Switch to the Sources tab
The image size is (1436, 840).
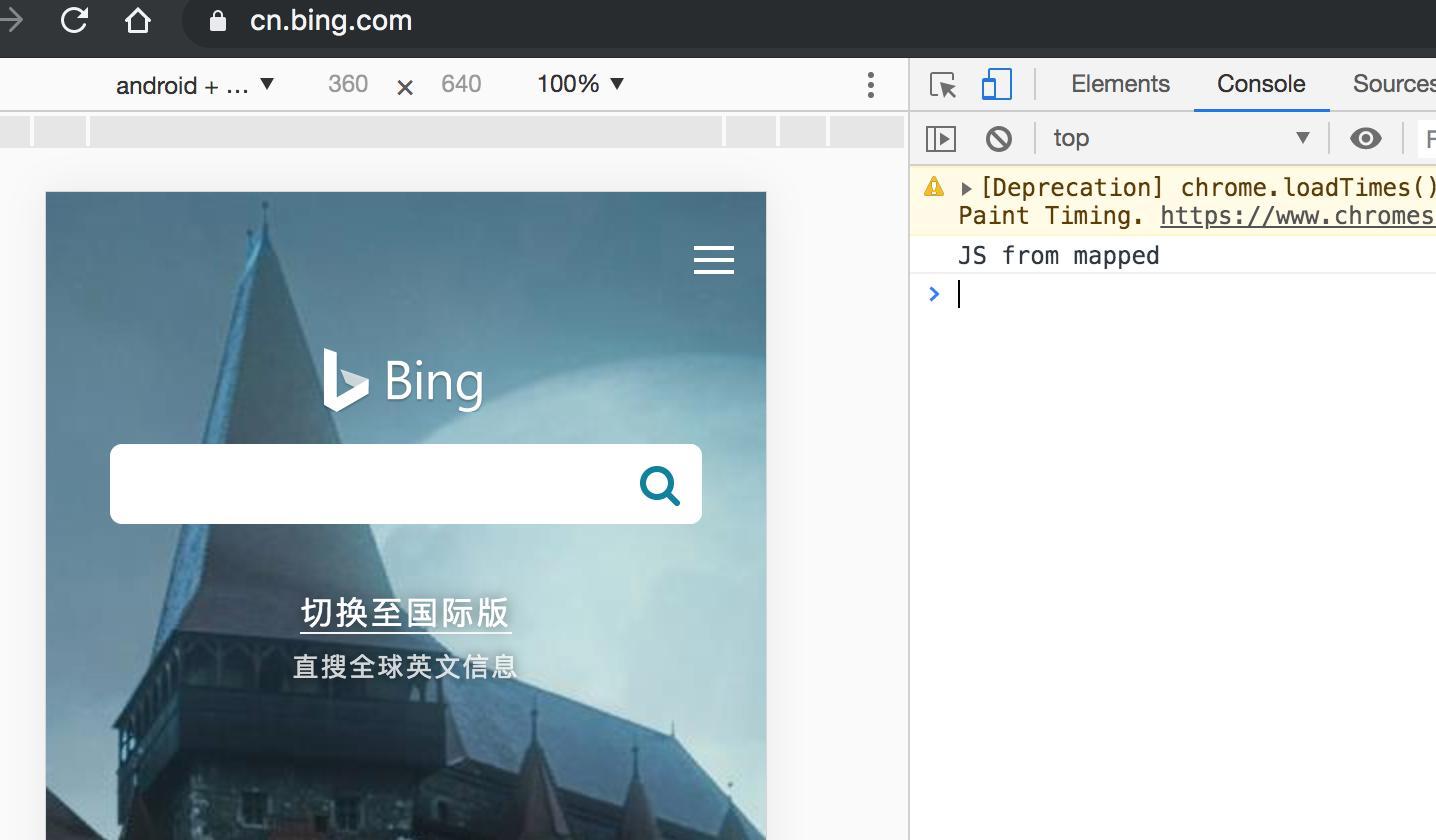[x=1393, y=84]
